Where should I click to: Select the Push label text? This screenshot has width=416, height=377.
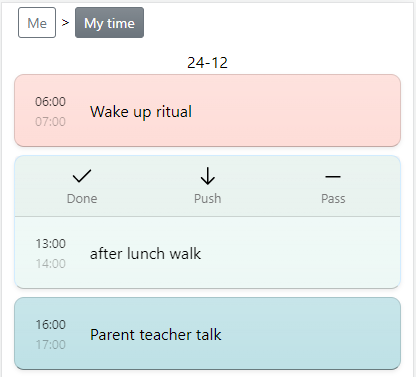pyautogui.click(x=207, y=199)
